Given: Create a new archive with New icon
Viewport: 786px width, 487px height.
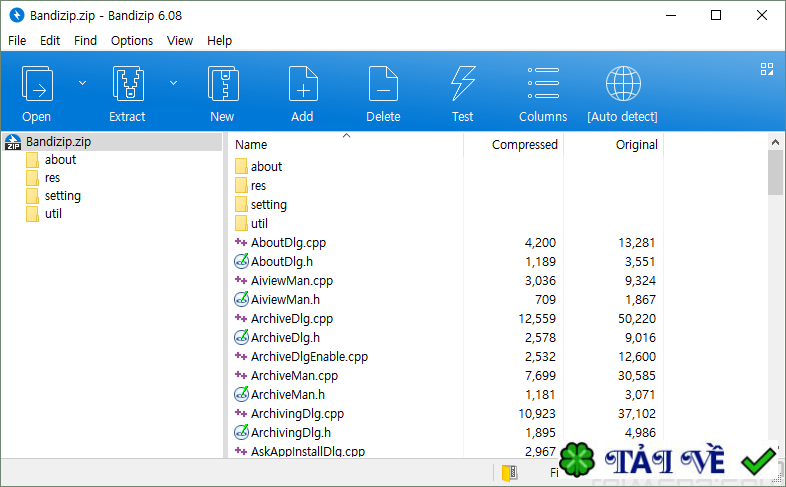Looking at the screenshot, I should click(222, 85).
